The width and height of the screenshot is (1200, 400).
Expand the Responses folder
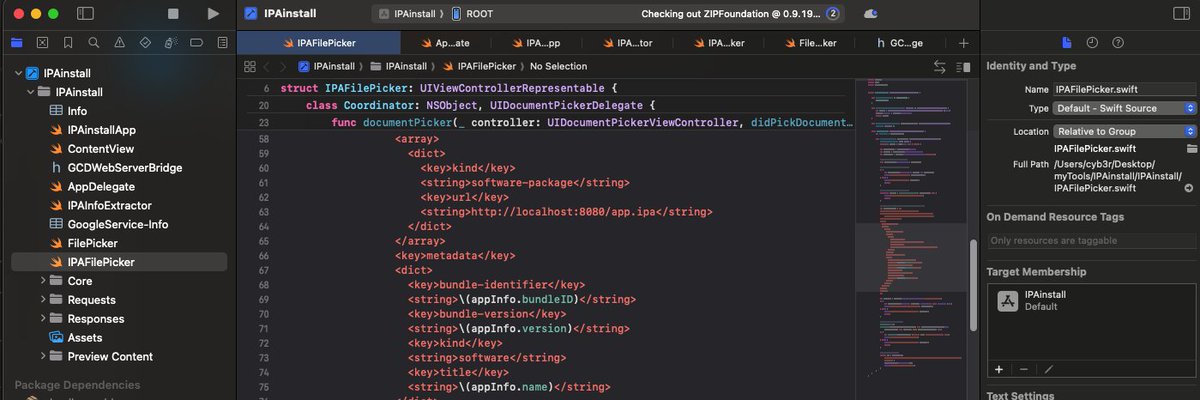(x=43, y=319)
